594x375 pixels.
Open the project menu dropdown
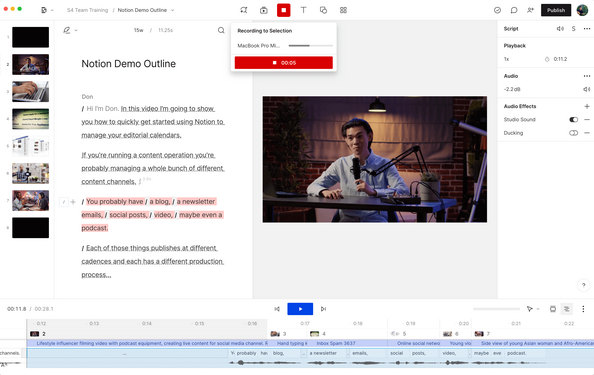(47, 10)
